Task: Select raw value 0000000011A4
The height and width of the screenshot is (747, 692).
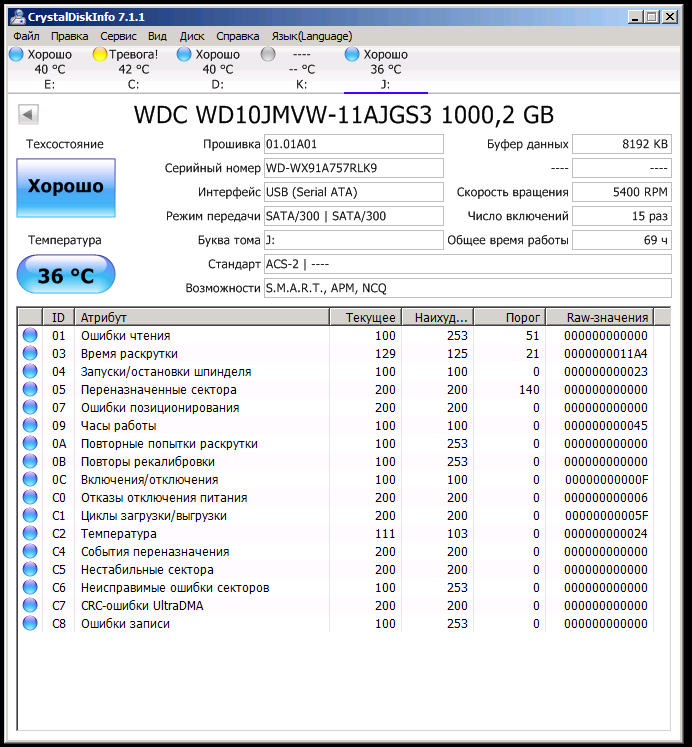Action: tap(606, 354)
